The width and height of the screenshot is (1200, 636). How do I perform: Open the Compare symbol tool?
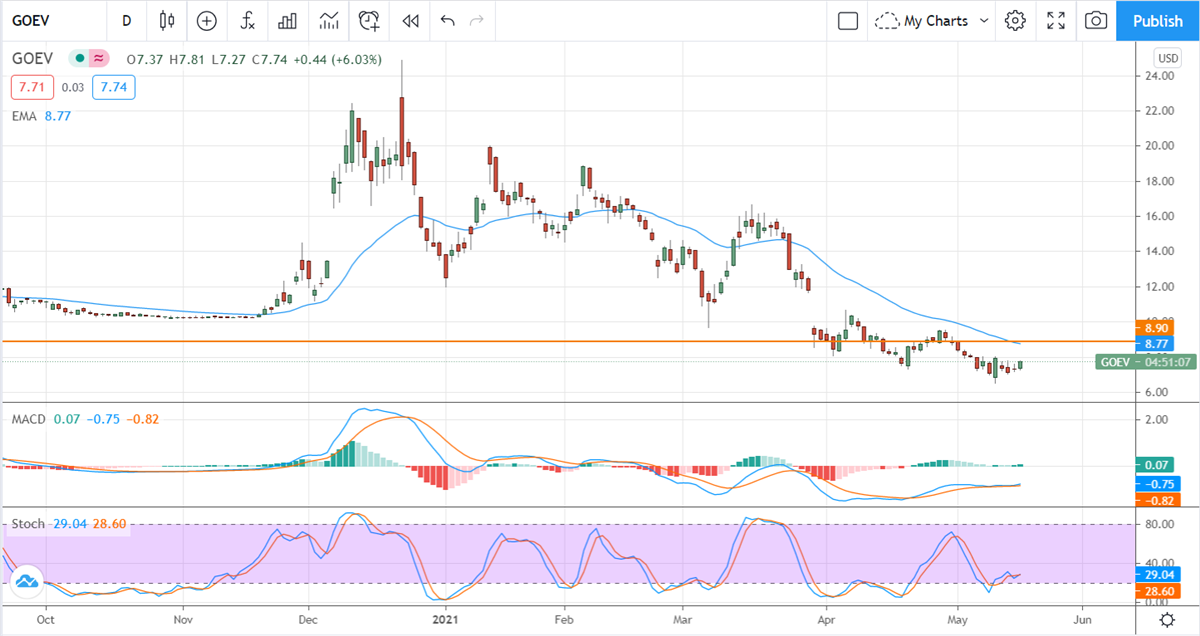click(206, 20)
